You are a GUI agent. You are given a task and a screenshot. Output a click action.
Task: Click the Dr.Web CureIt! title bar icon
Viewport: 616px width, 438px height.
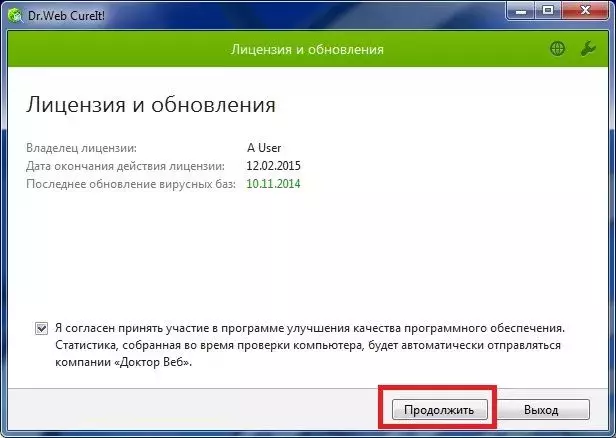coord(15,16)
